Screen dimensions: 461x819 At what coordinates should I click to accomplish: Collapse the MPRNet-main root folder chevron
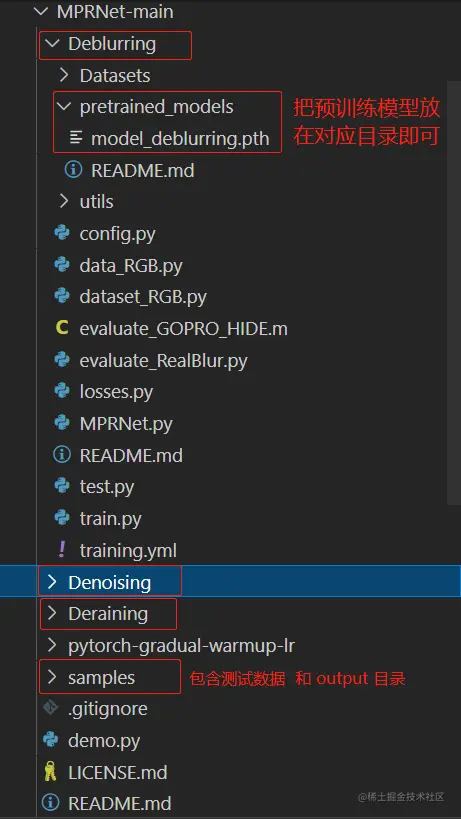[x=40, y=12]
